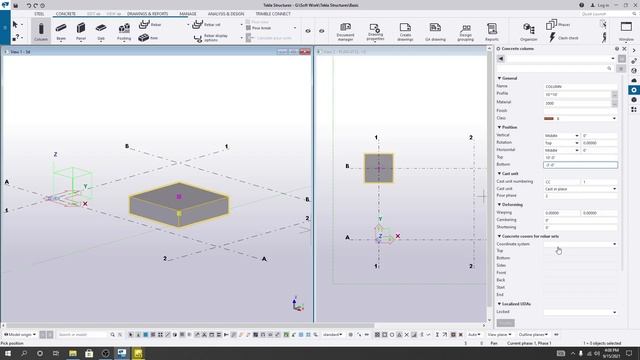Click the Save icon in title bar
Screen dimensions: 640x360
16,6
